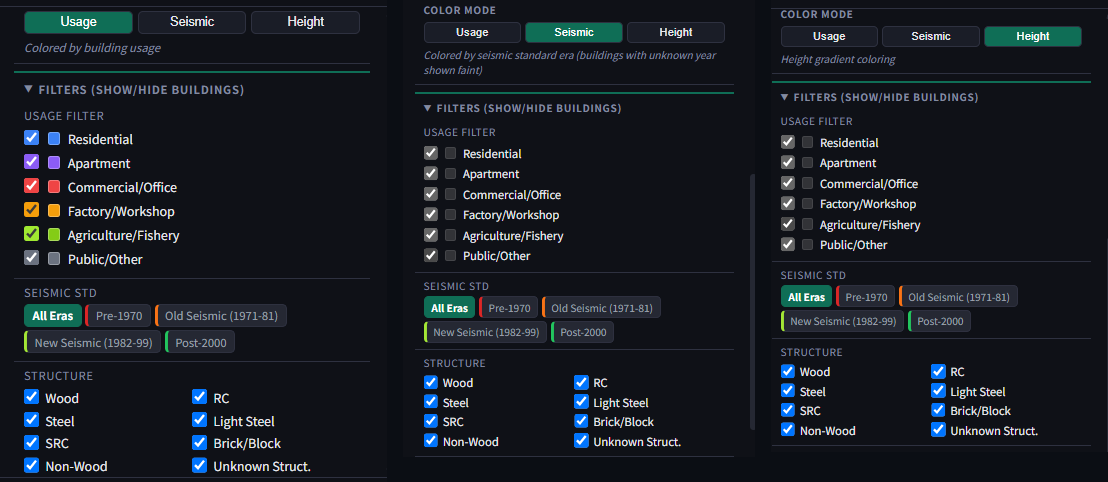
Task: Click the orange Factory/Workshop color swatch
Action: coord(54,211)
